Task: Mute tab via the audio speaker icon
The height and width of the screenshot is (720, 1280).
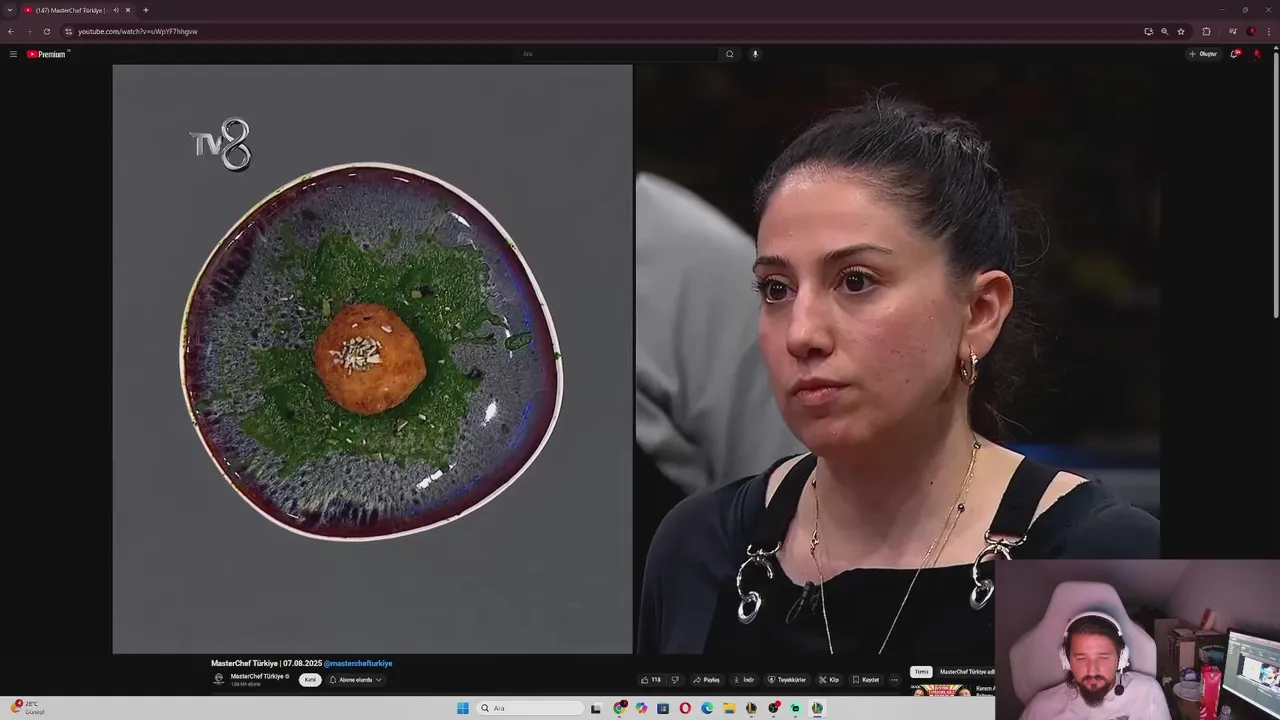Action: pos(116,10)
